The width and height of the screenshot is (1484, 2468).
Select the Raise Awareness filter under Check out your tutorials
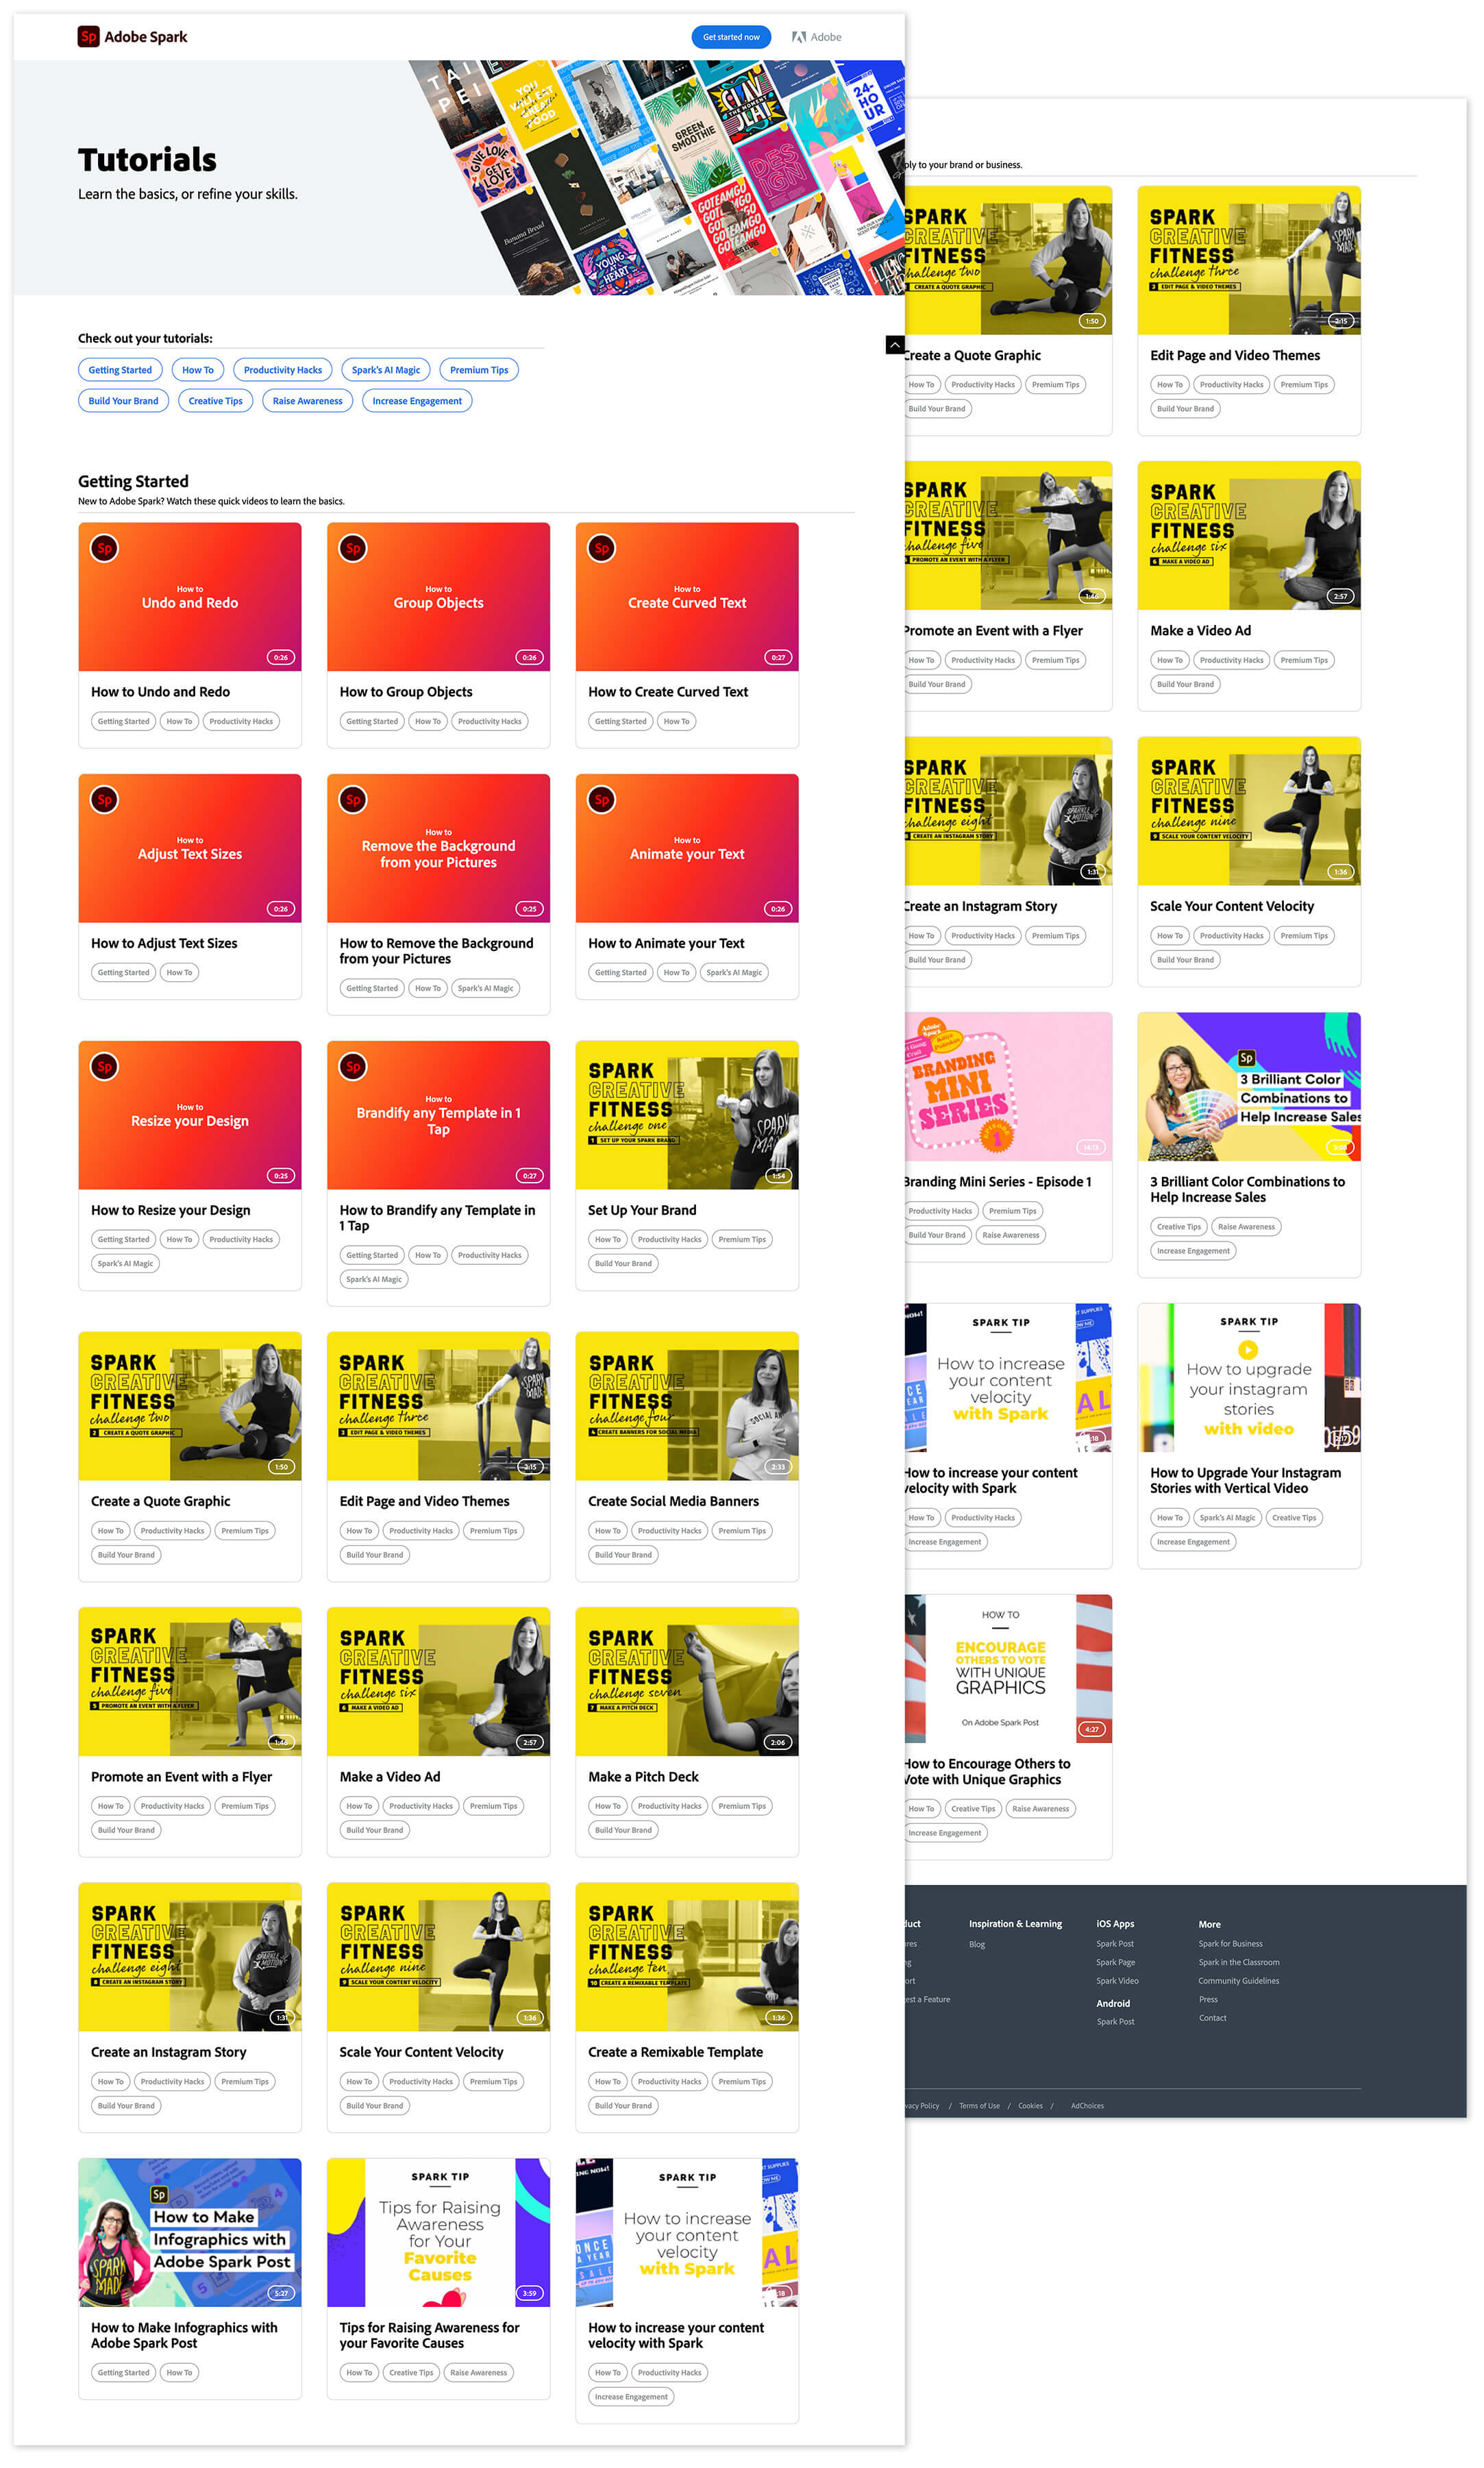tap(308, 401)
